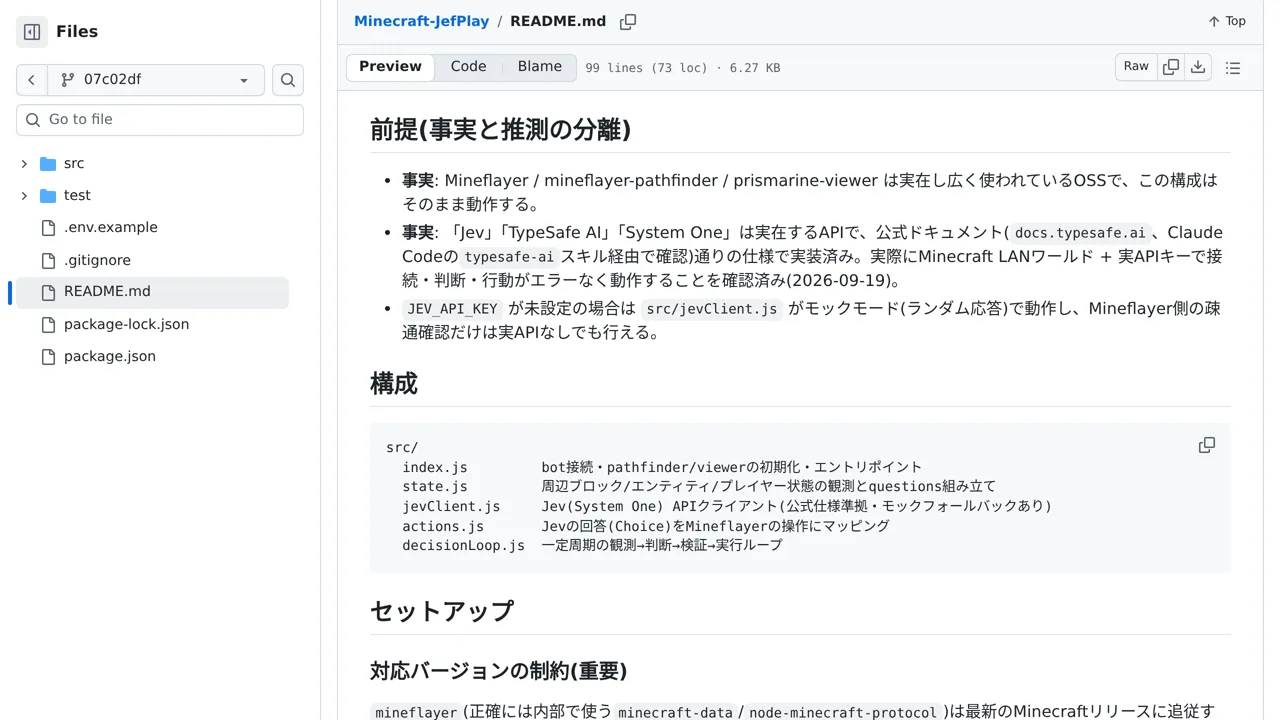Click the package-lock.json file icon
Screen dimensions: 1280x720
tap(48, 324)
